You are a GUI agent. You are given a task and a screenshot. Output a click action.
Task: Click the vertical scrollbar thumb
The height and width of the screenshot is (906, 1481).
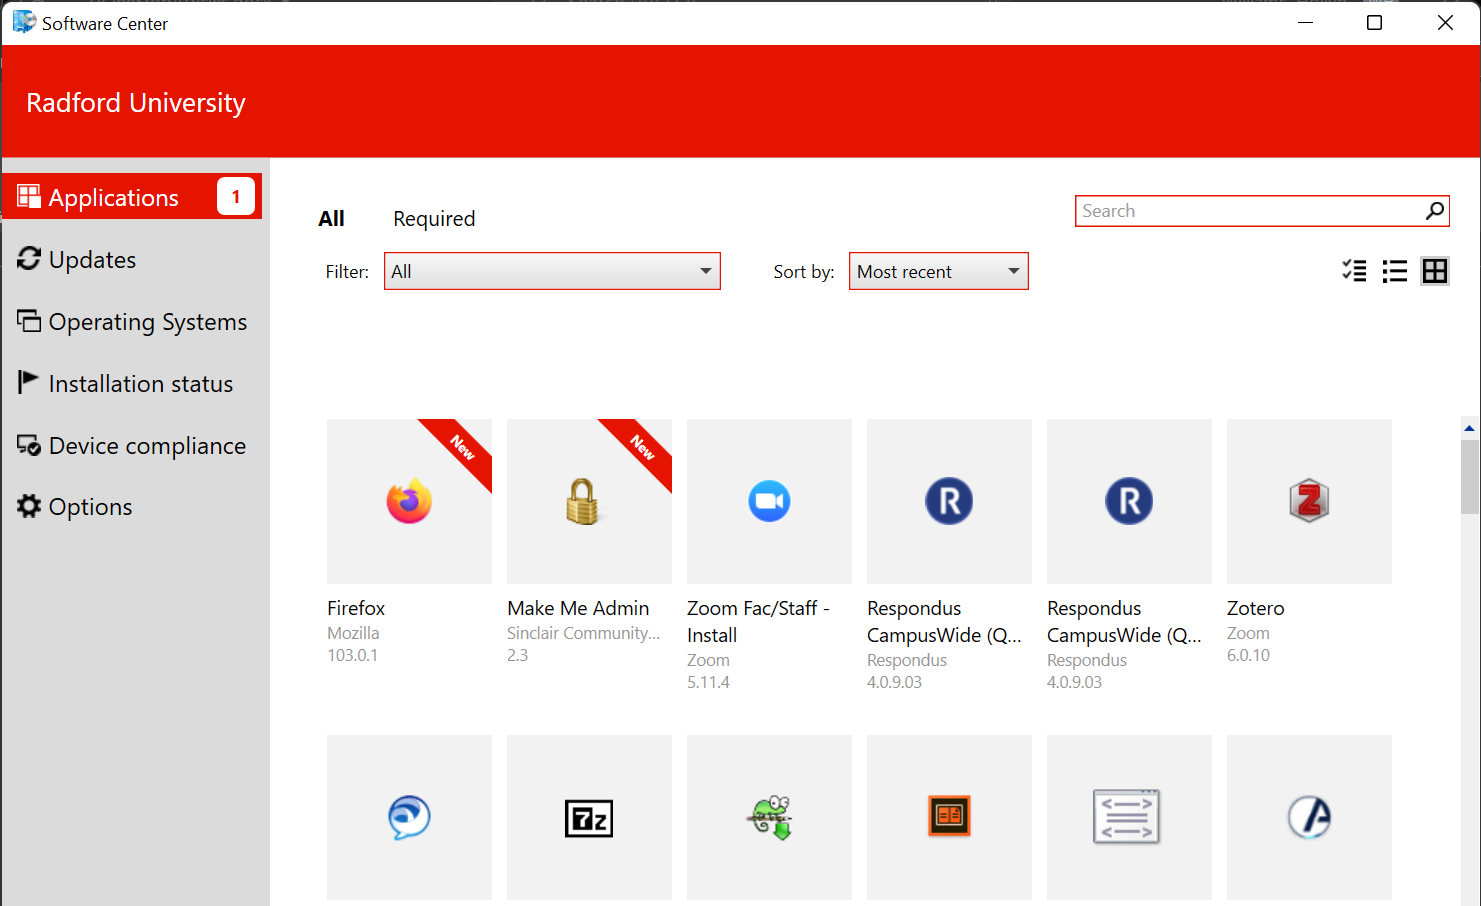(1469, 477)
